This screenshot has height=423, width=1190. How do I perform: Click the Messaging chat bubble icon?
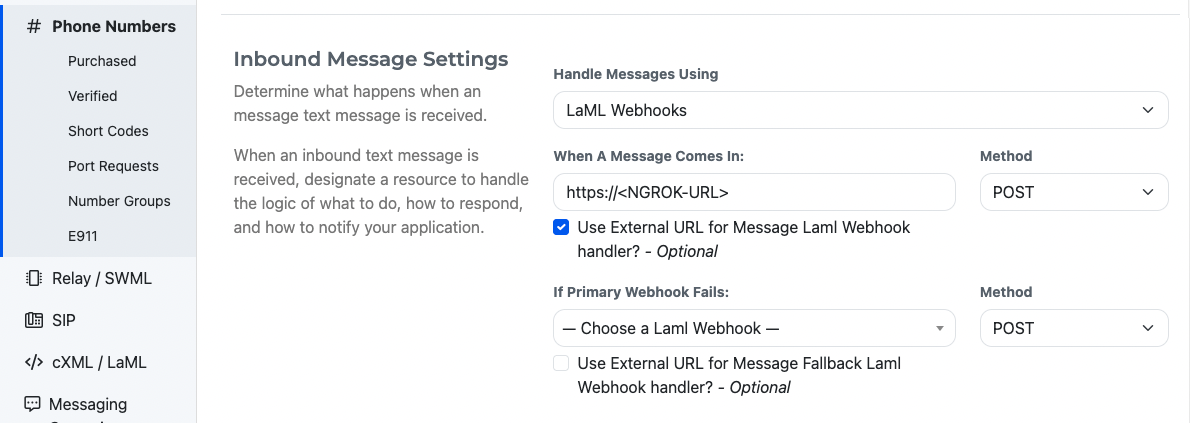33,404
